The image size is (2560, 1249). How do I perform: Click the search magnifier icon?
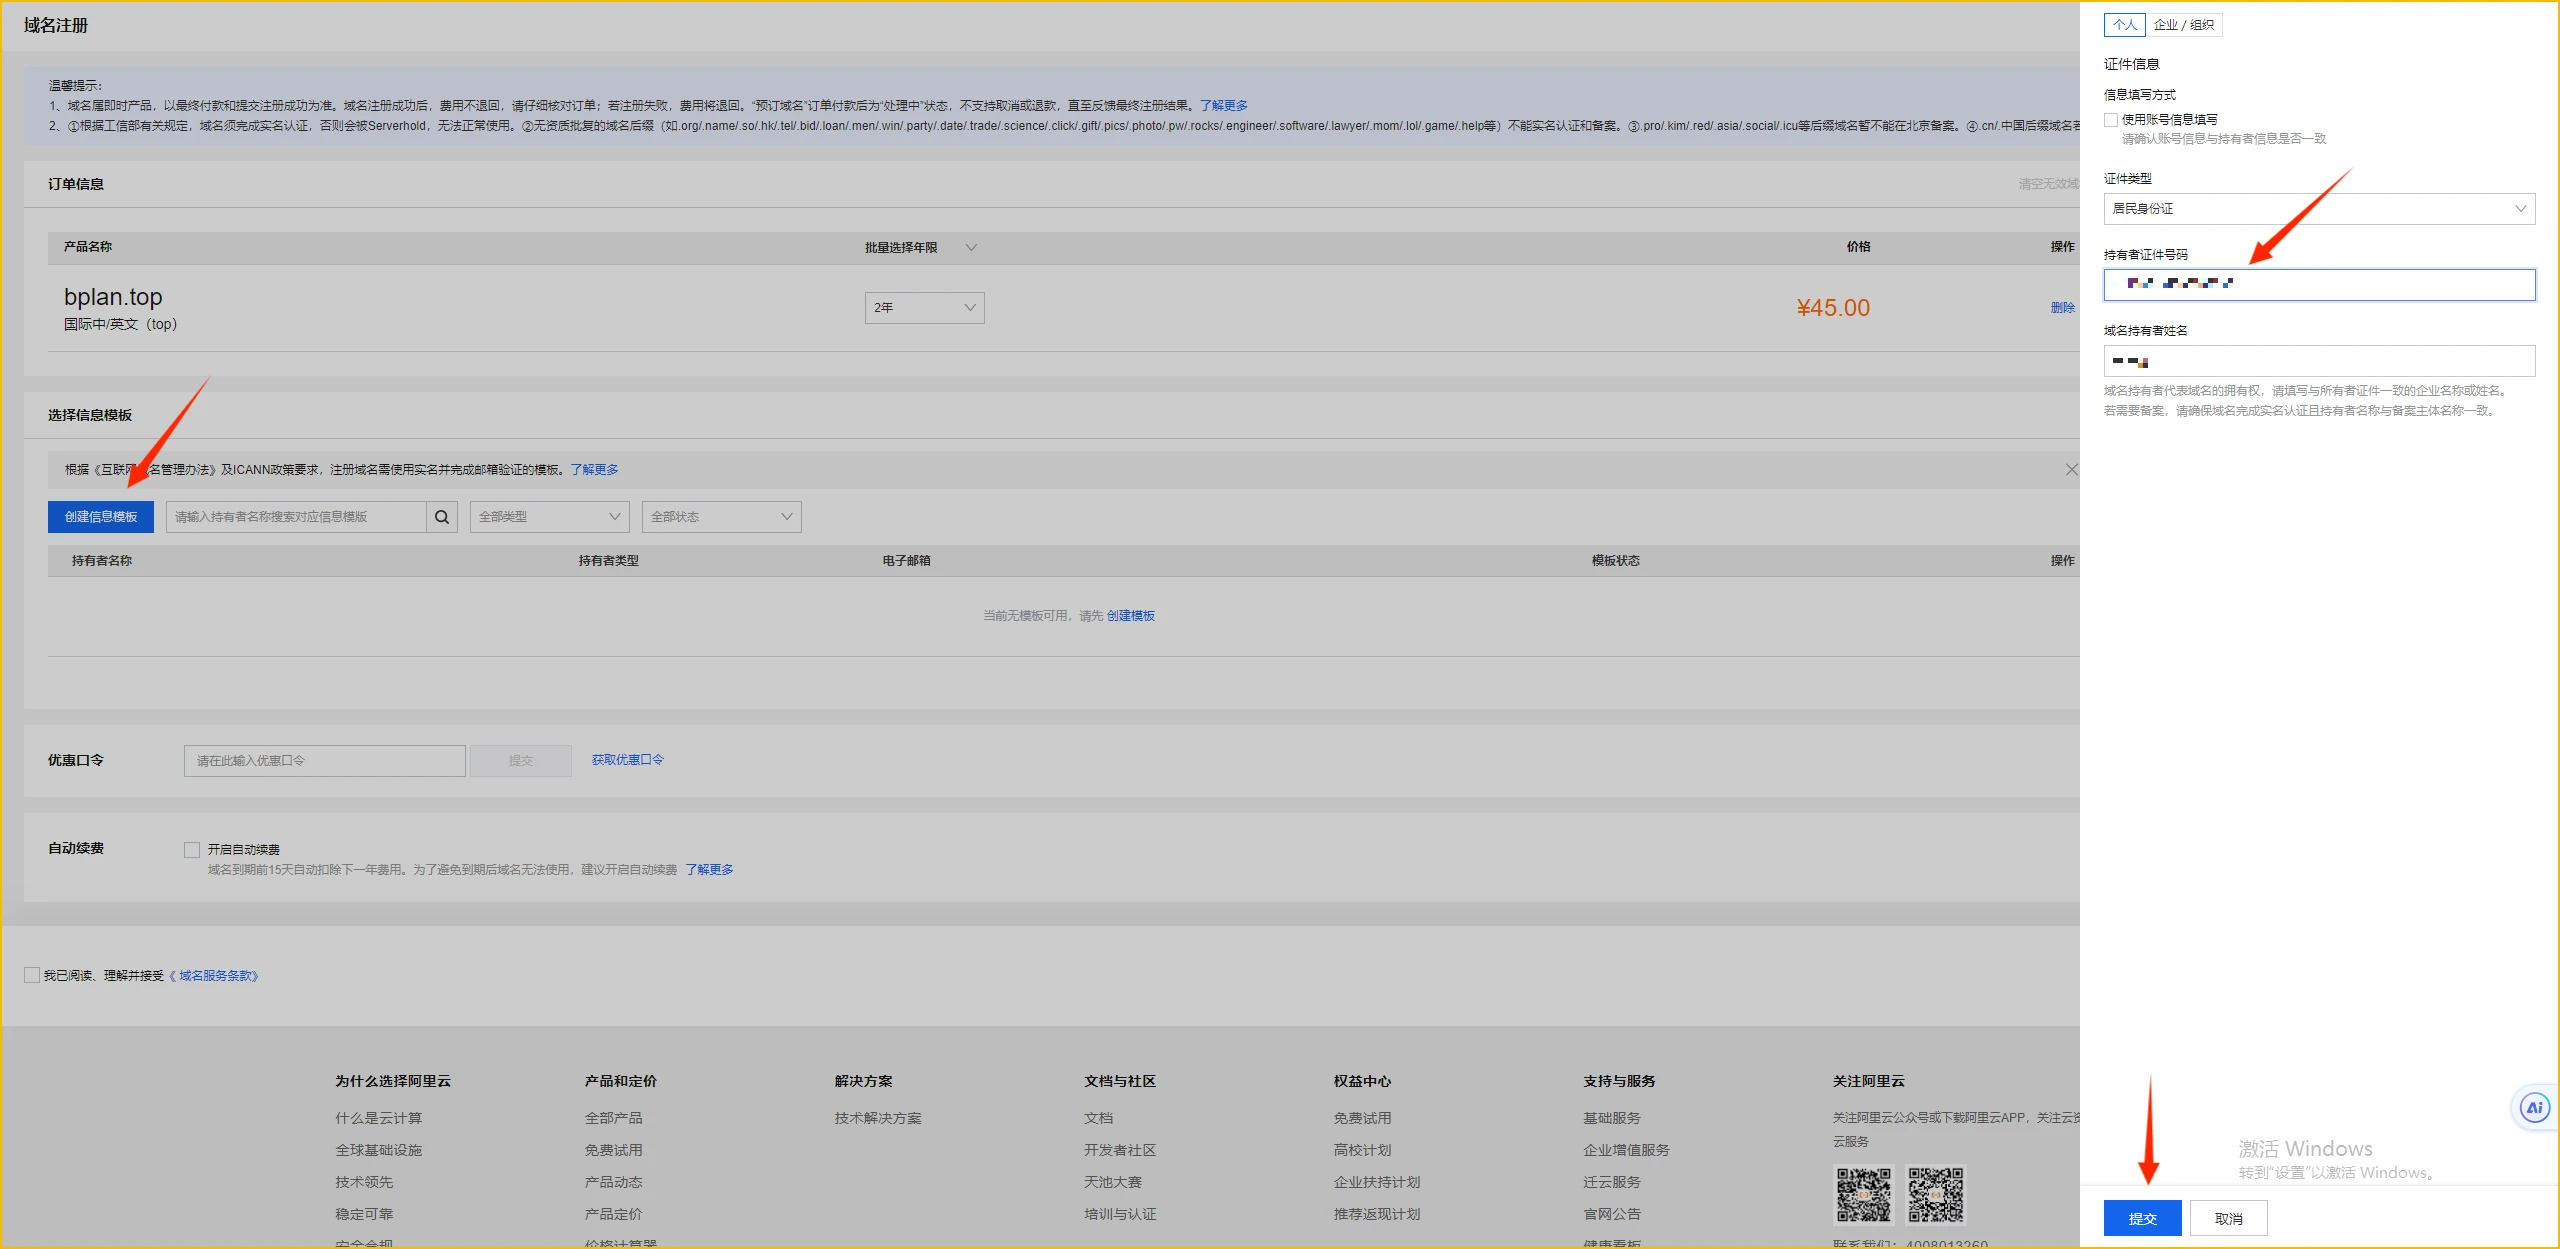[441, 517]
